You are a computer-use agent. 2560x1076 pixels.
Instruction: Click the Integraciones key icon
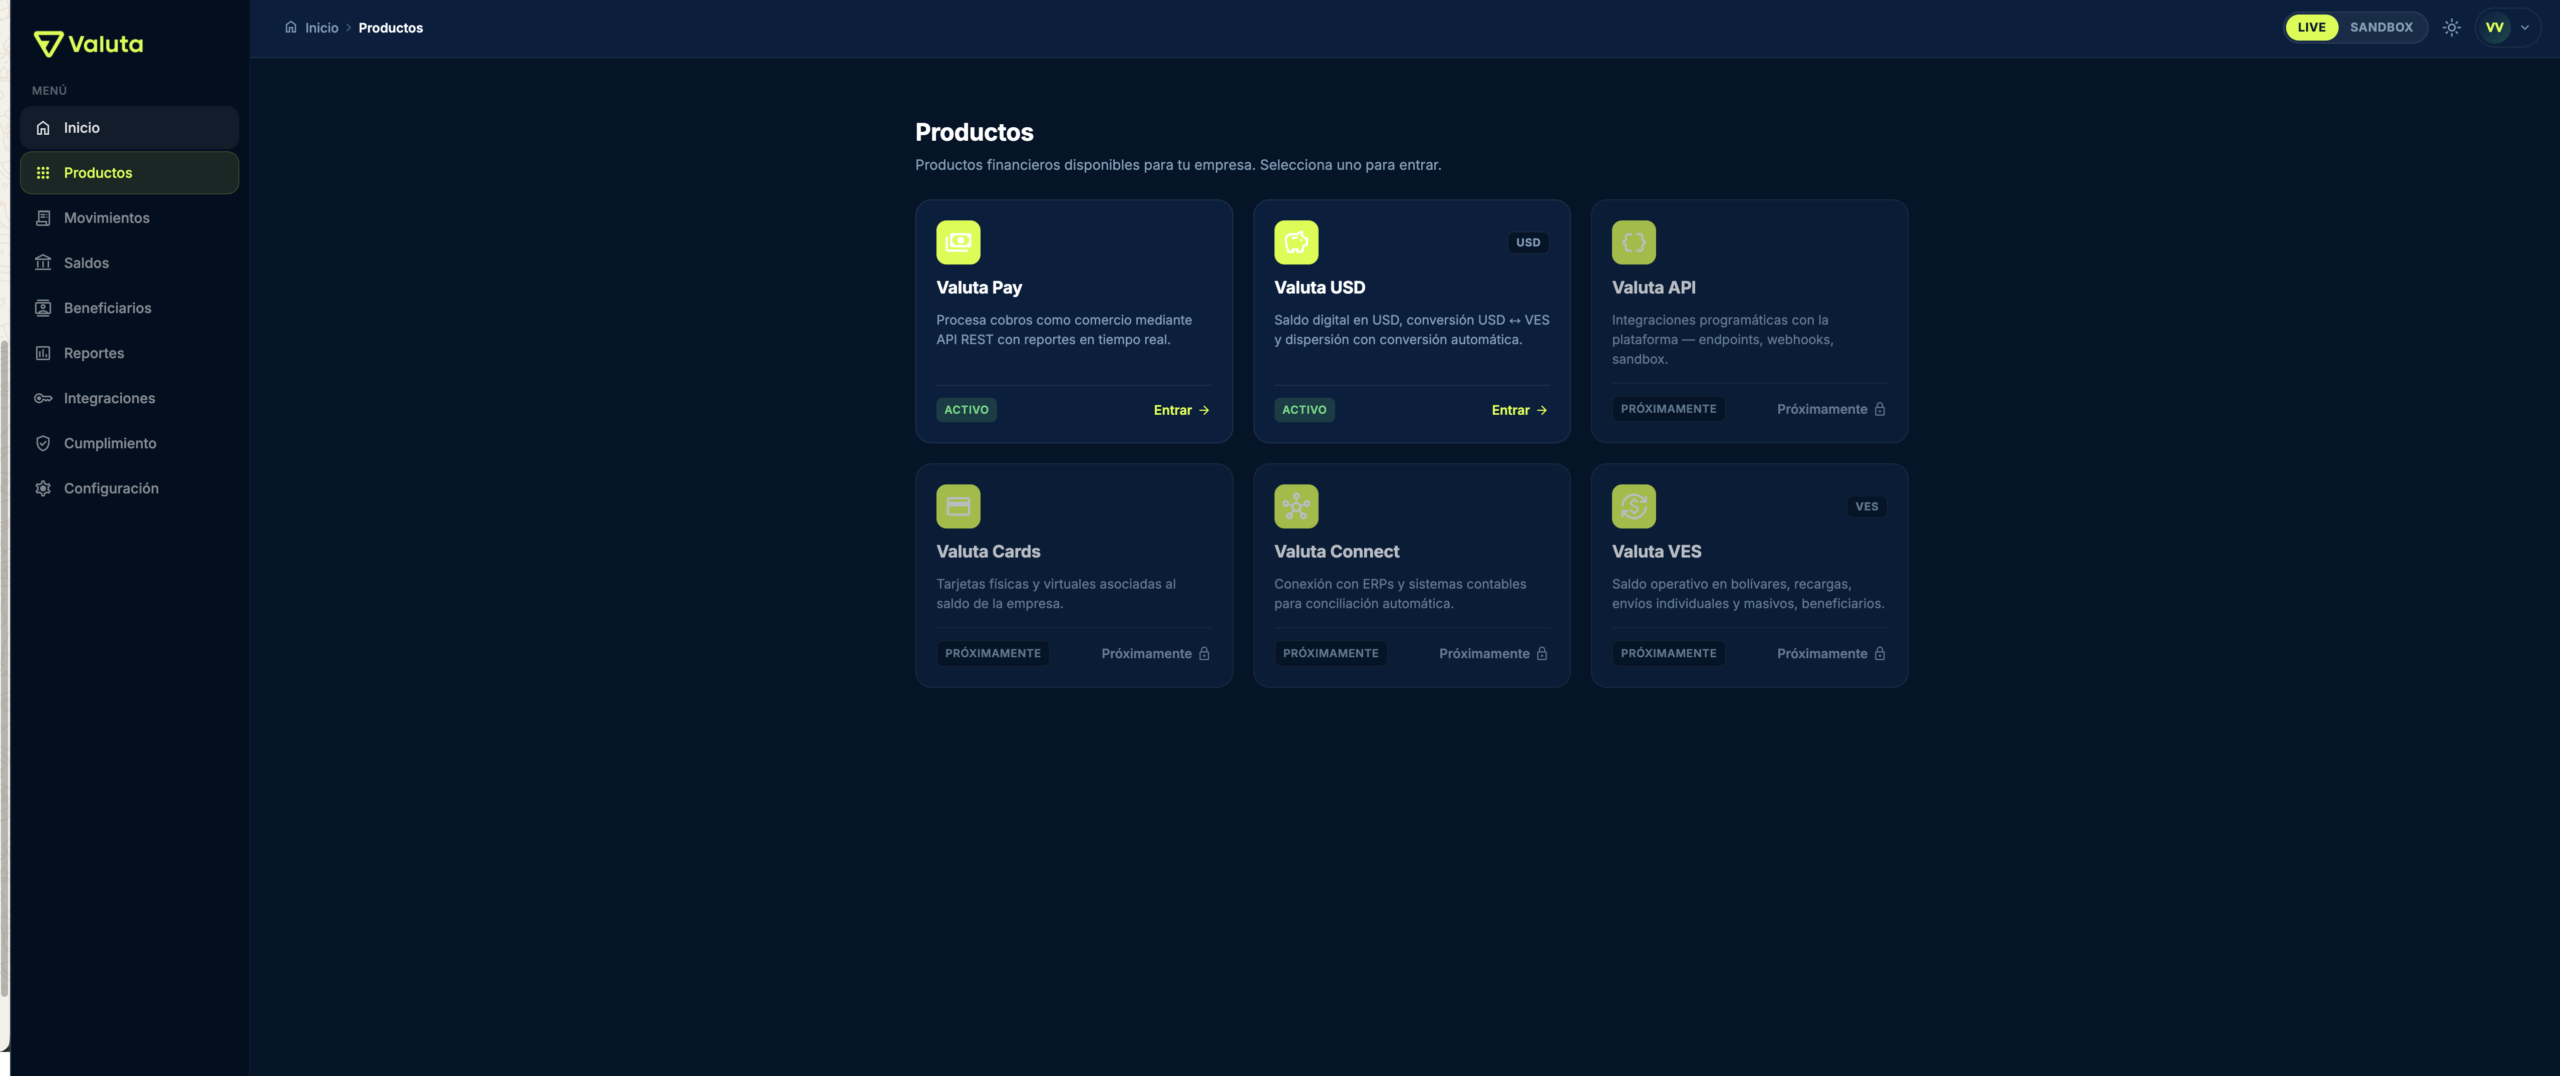[x=43, y=398]
